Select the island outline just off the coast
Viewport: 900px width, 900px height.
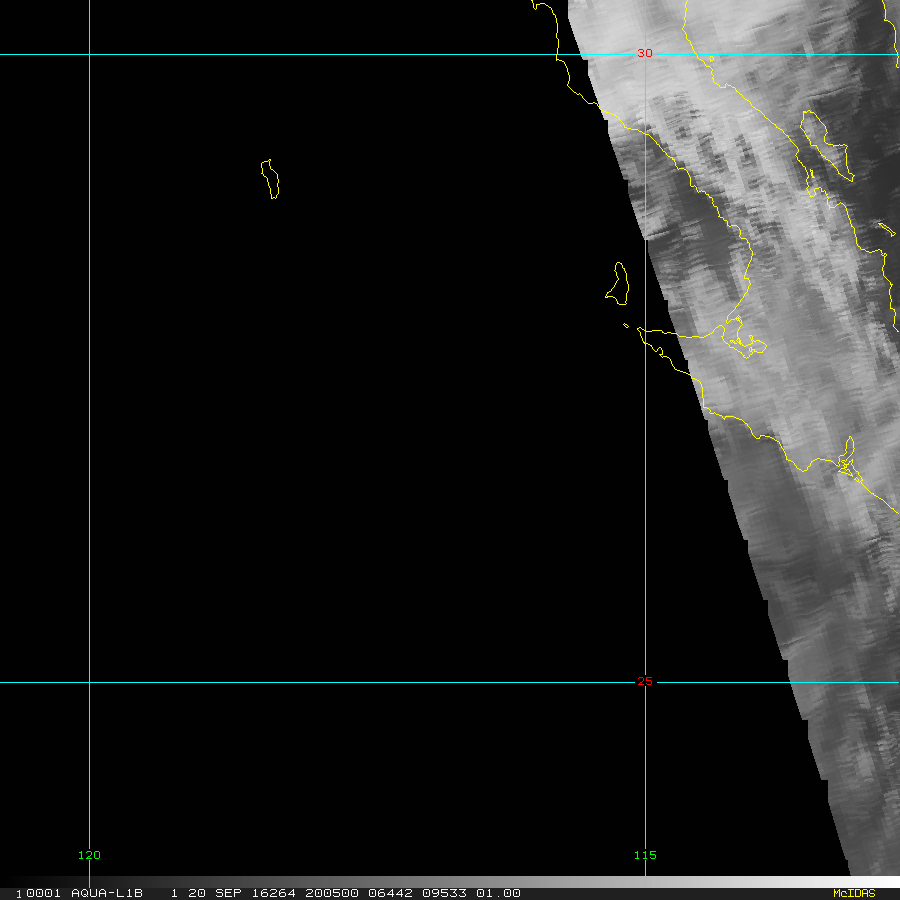pos(618,282)
